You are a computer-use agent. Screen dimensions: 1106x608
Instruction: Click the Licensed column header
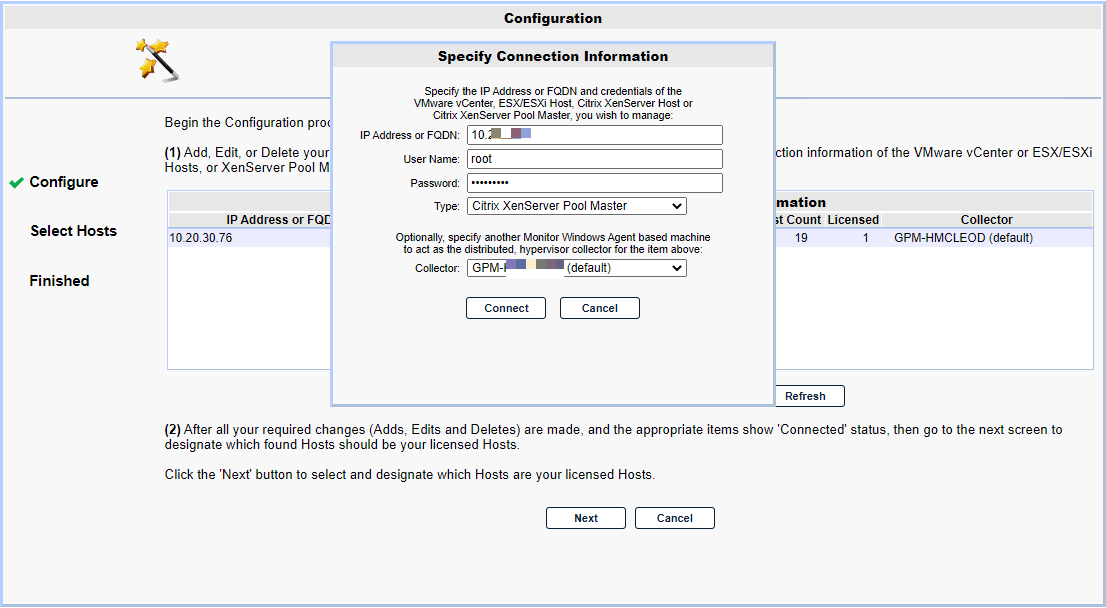853,220
